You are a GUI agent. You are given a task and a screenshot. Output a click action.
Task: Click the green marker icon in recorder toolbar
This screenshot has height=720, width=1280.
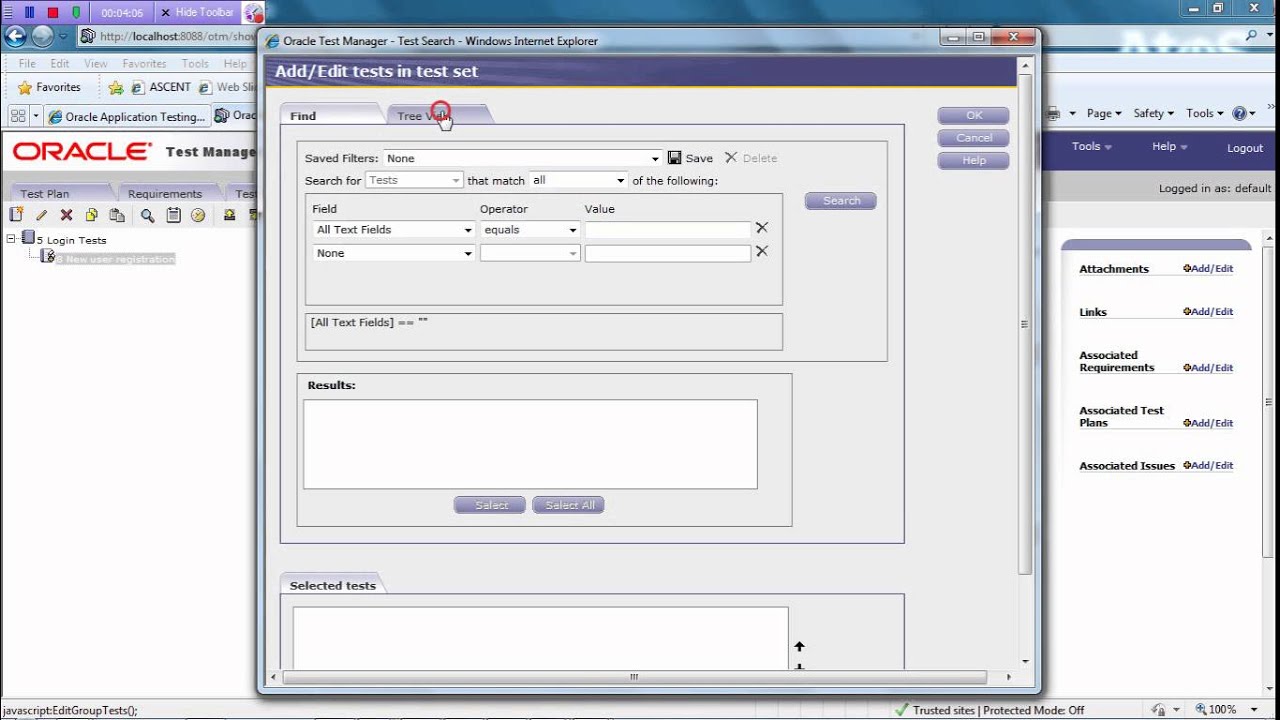76,12
